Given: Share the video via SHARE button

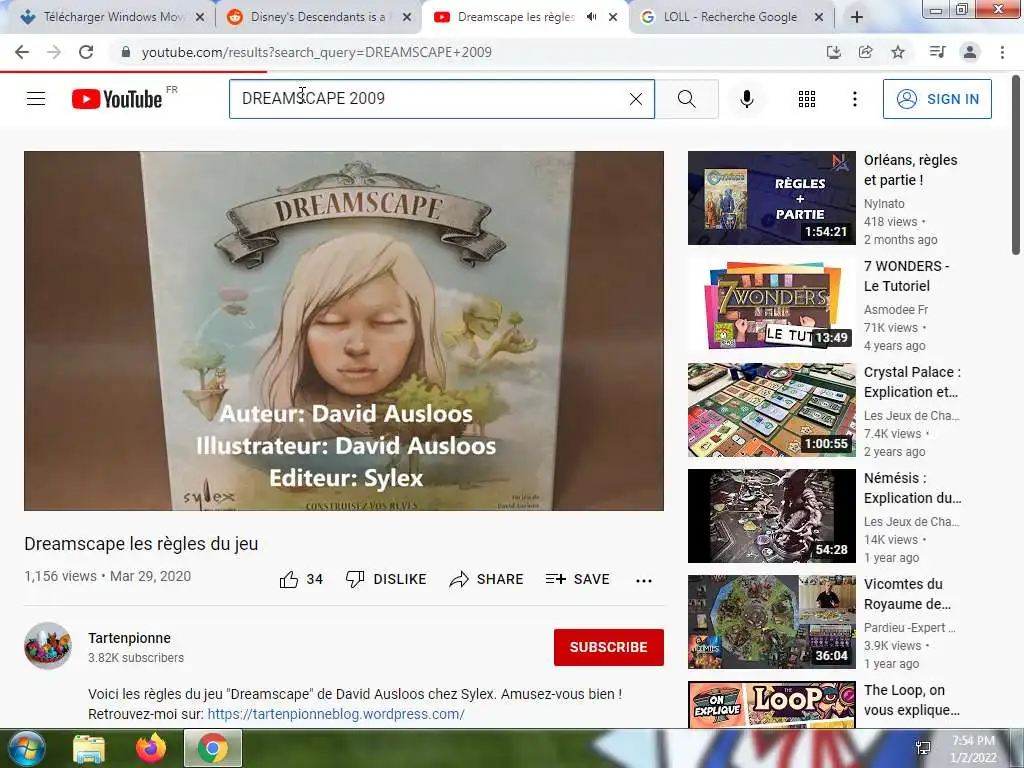Looking at the screenshot, I should 487,579.
